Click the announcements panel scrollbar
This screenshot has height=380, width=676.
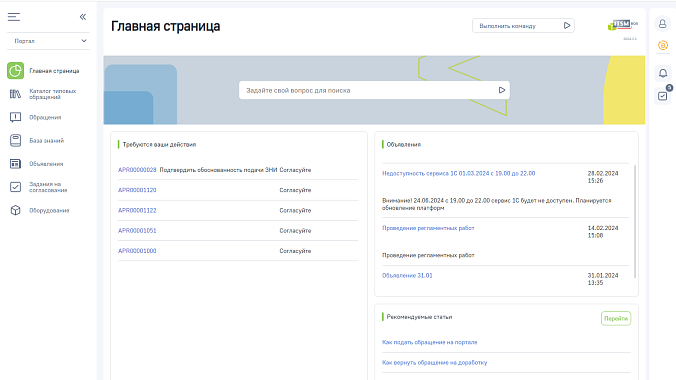(x=635, y=221)
